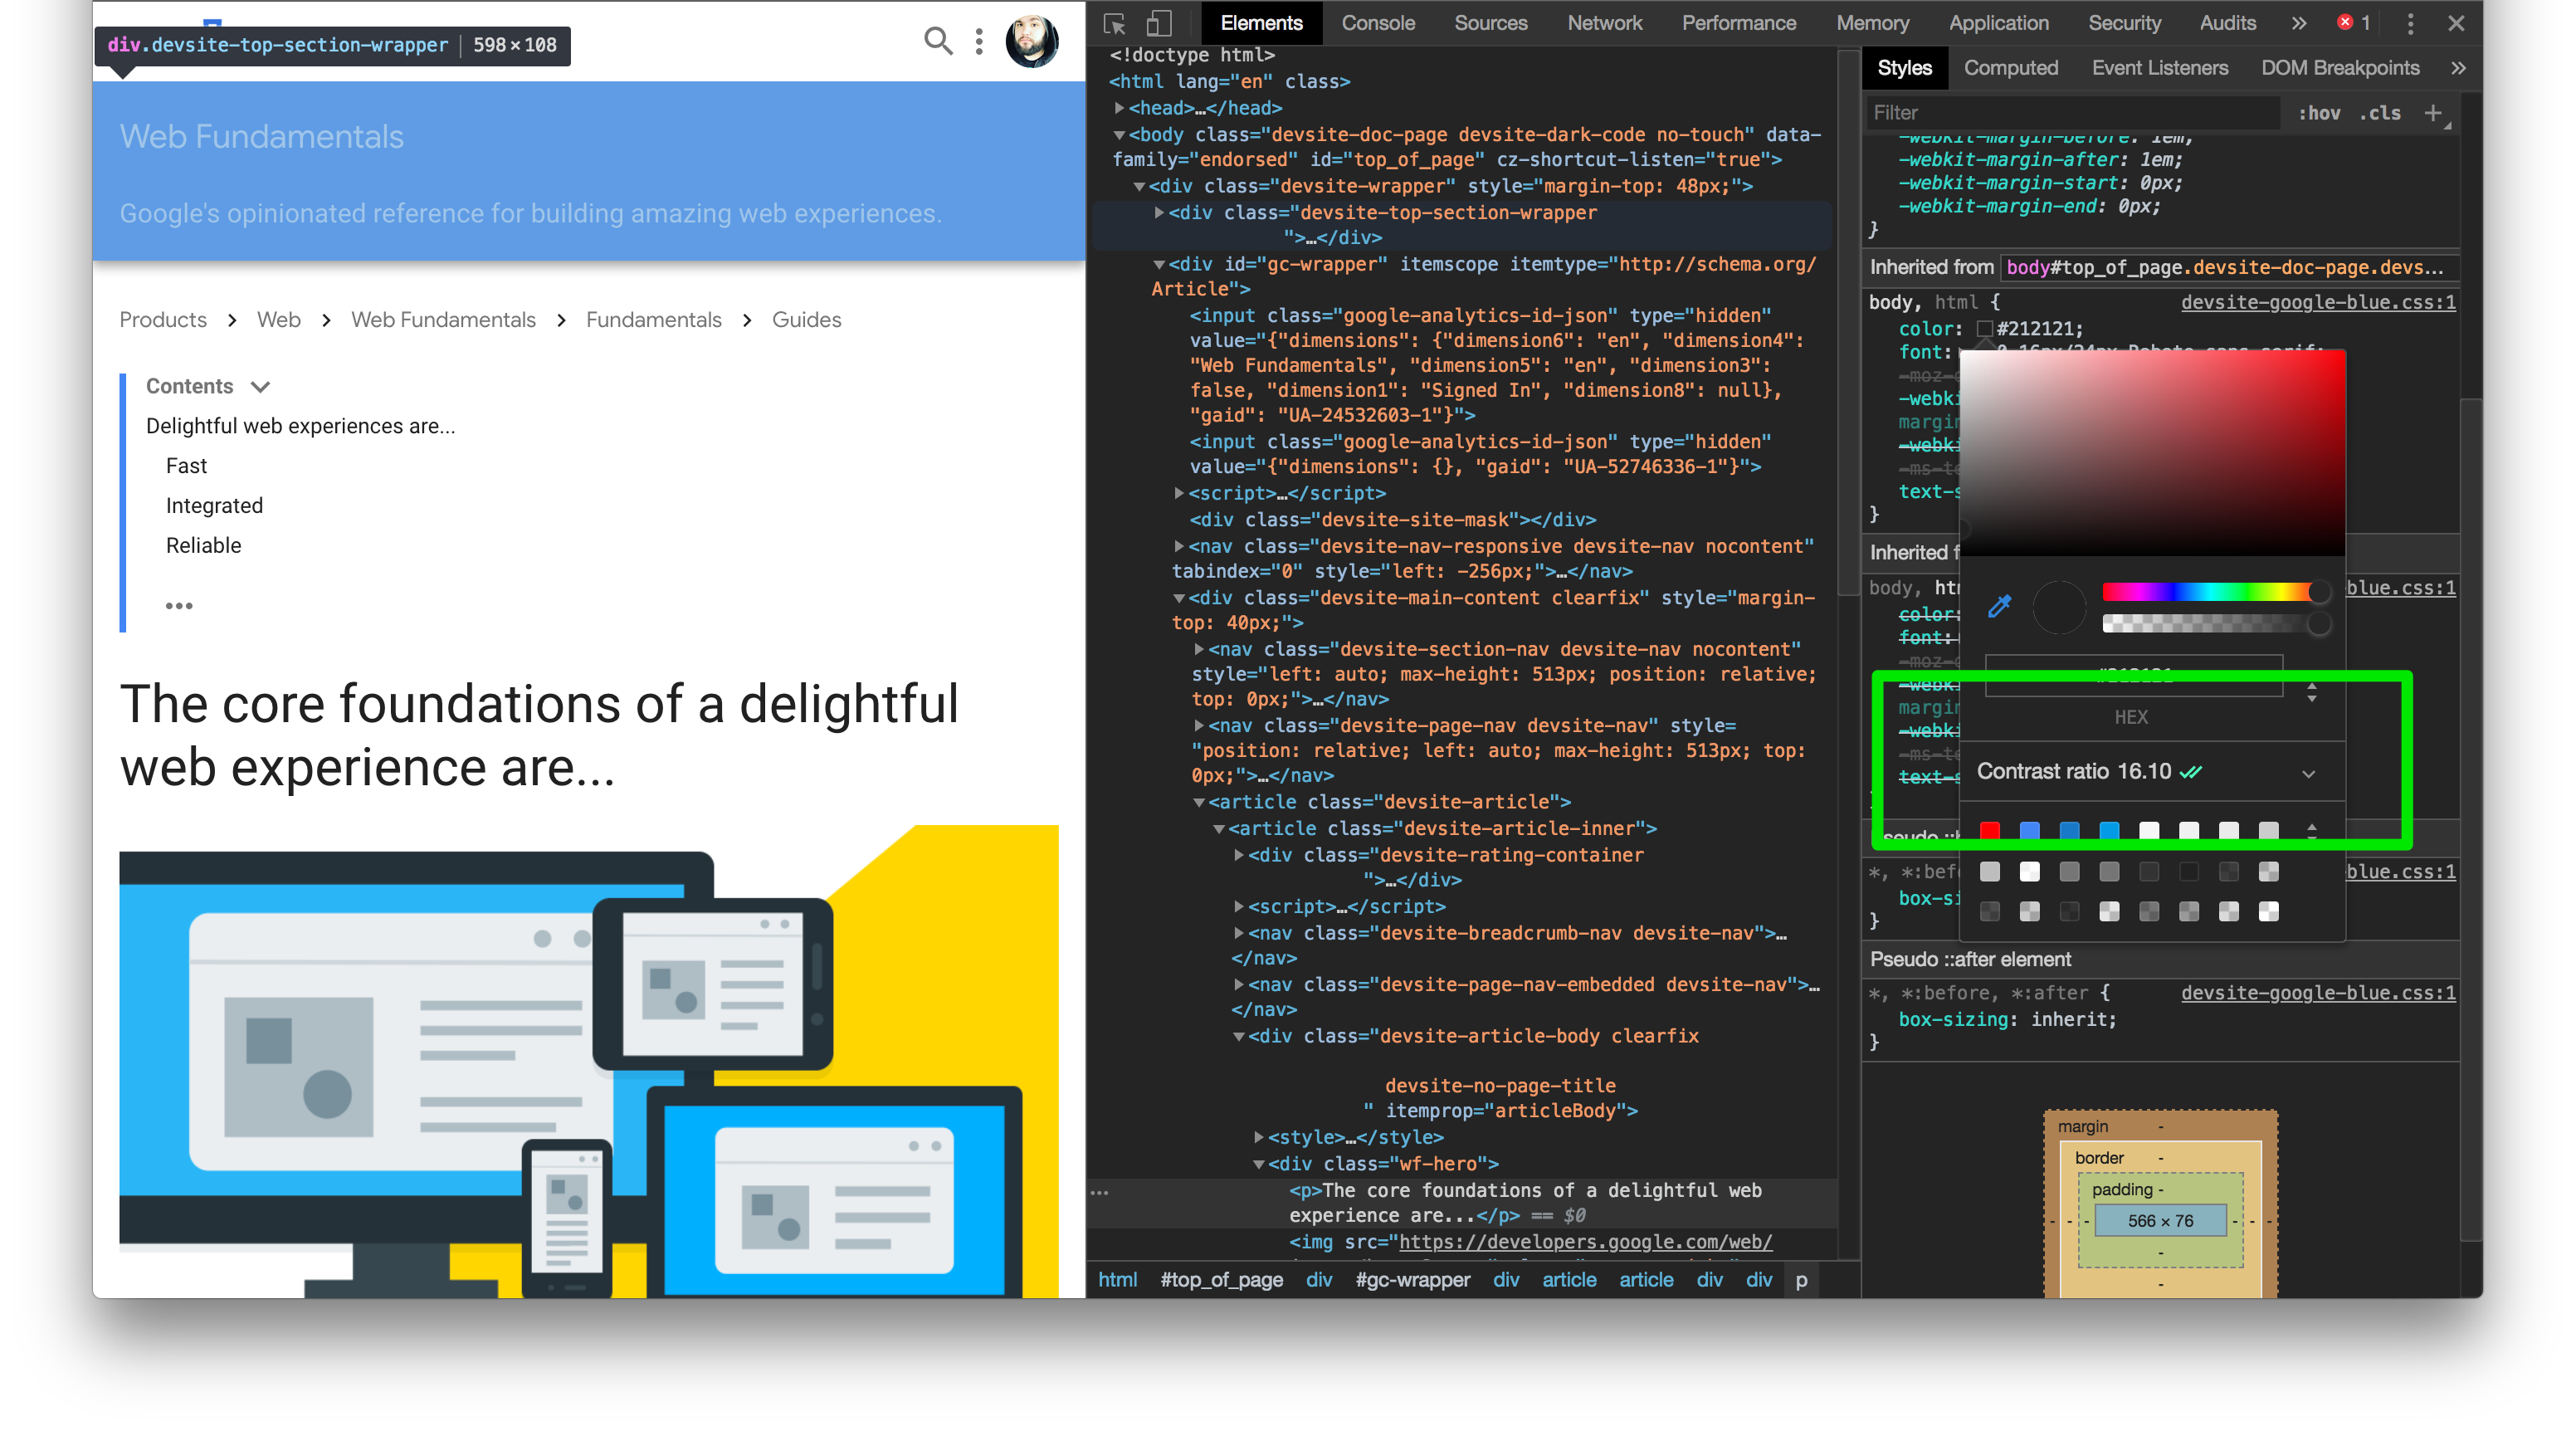Click the color swatch square before #212121
Viewport: 2576px width, 1431px height.
[x=1985, y=329]
